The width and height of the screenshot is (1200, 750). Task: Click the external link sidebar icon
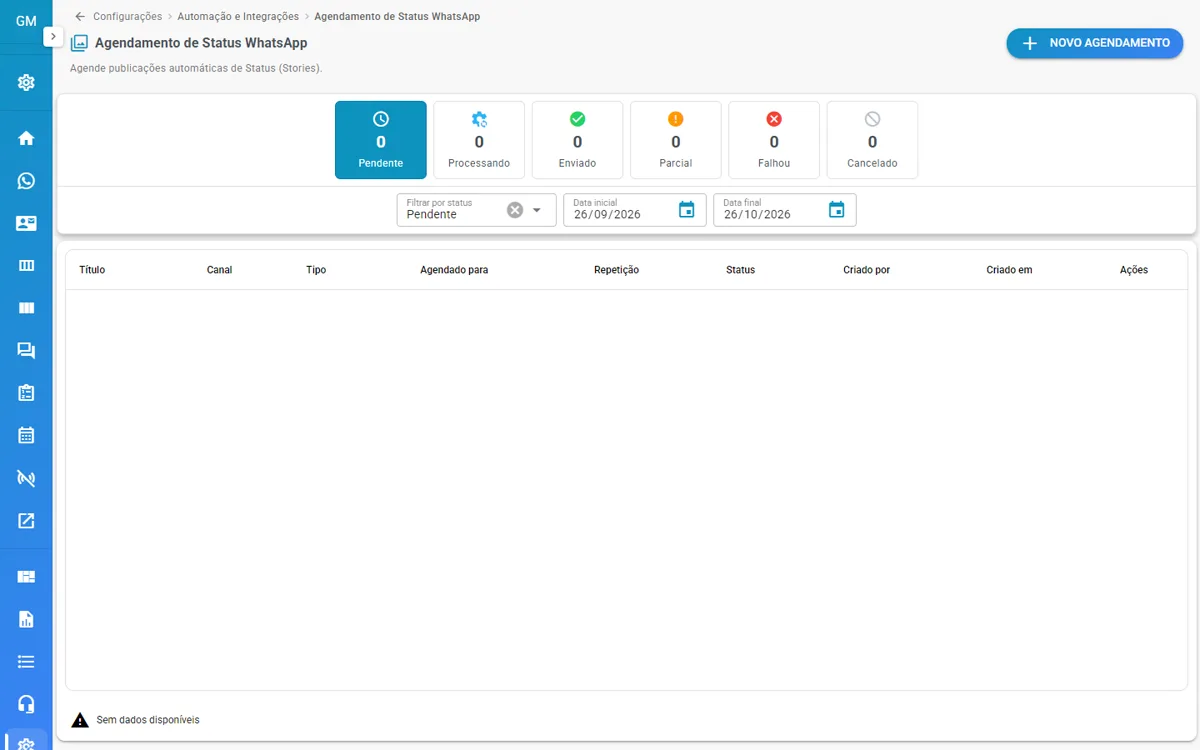pyautogui.click(x=26, y=520)
